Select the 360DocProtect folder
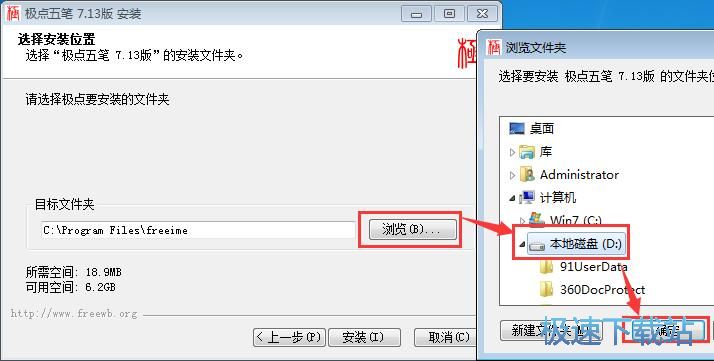This screenshot has width=714, height=361. point(602,290)
